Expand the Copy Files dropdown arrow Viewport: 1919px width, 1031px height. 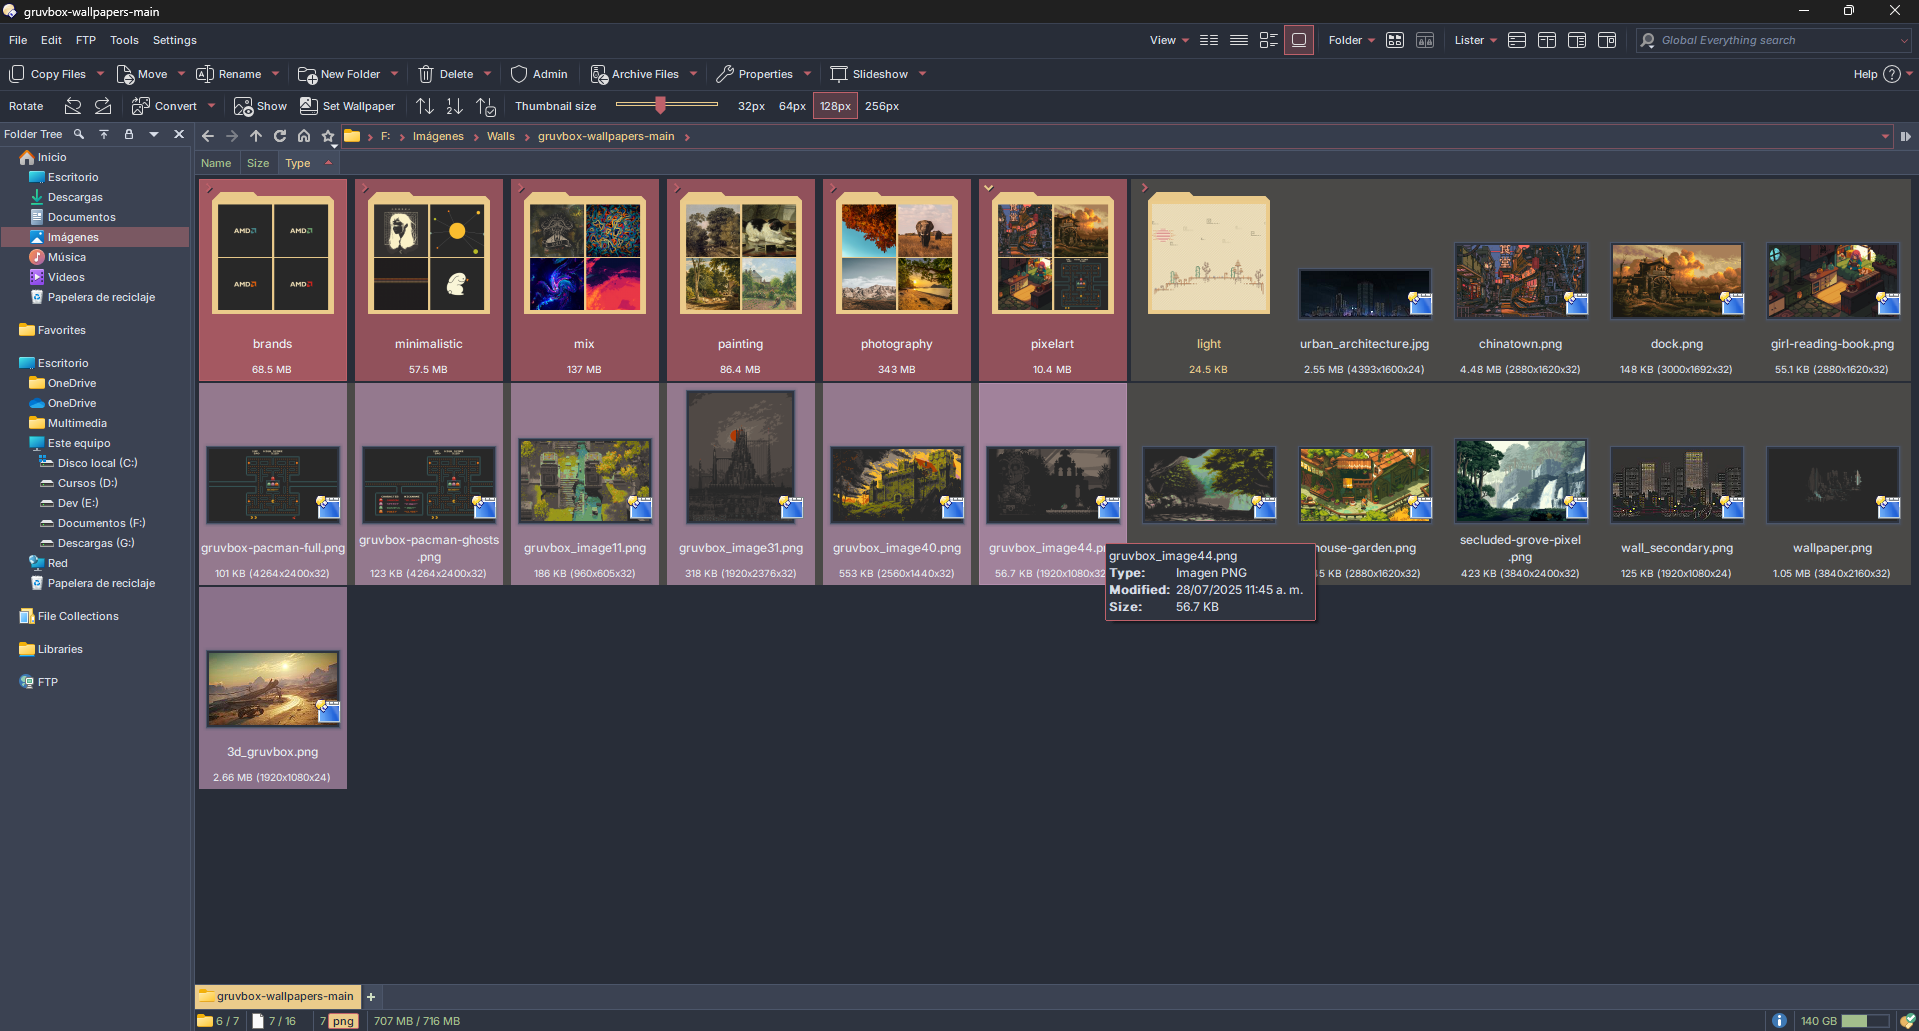point(100,74)
